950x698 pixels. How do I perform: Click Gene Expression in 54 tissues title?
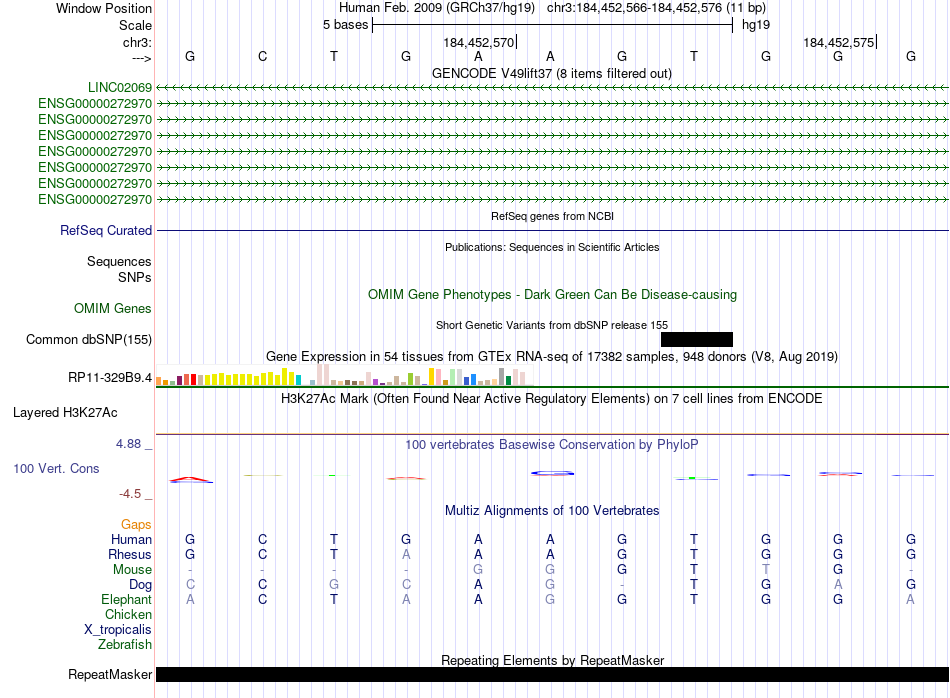[552, 356]
